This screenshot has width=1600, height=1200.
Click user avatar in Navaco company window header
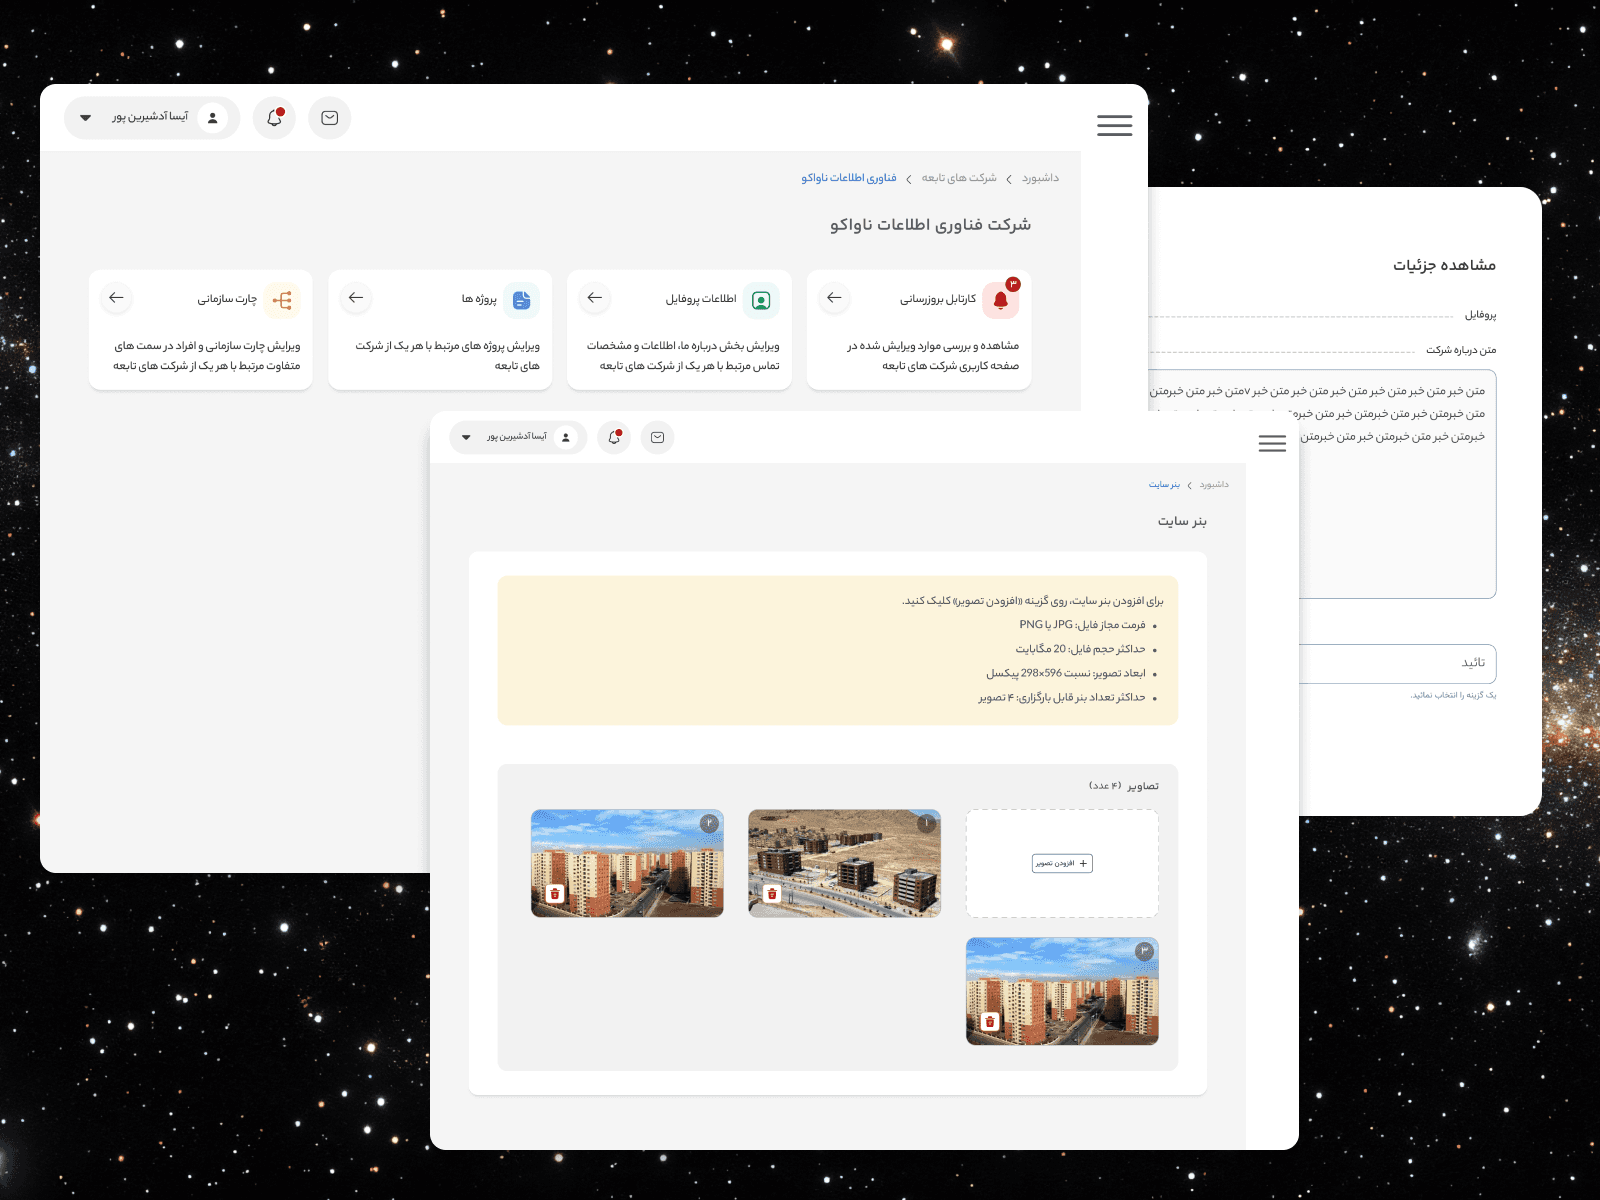click(x=212, y=118)
